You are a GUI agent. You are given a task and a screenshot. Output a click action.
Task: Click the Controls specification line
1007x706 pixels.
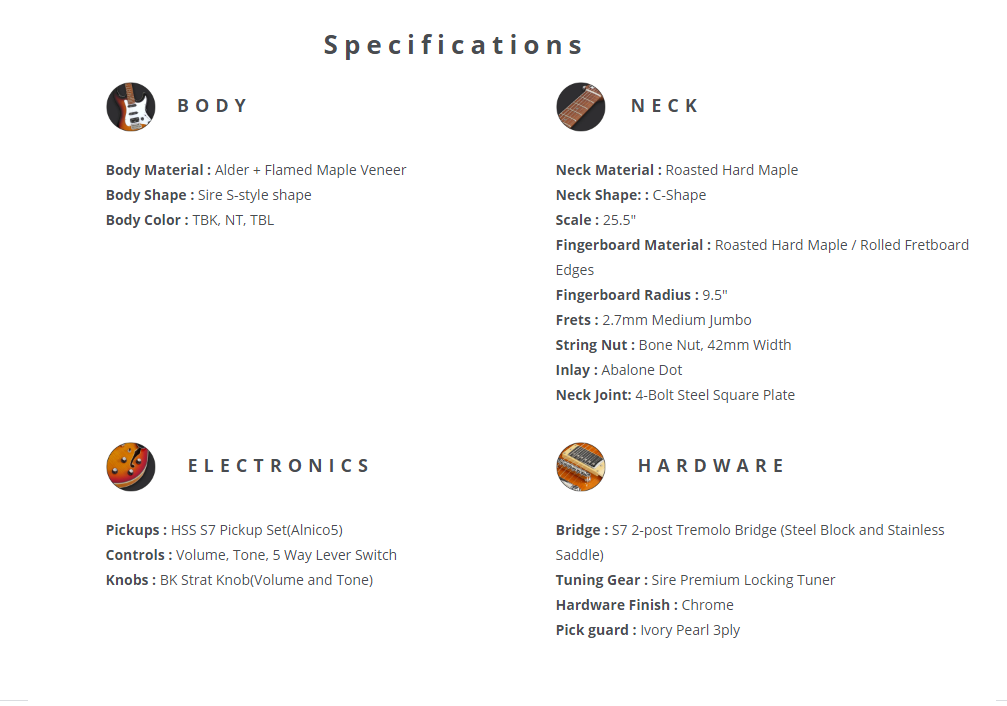tap(251, 555)
